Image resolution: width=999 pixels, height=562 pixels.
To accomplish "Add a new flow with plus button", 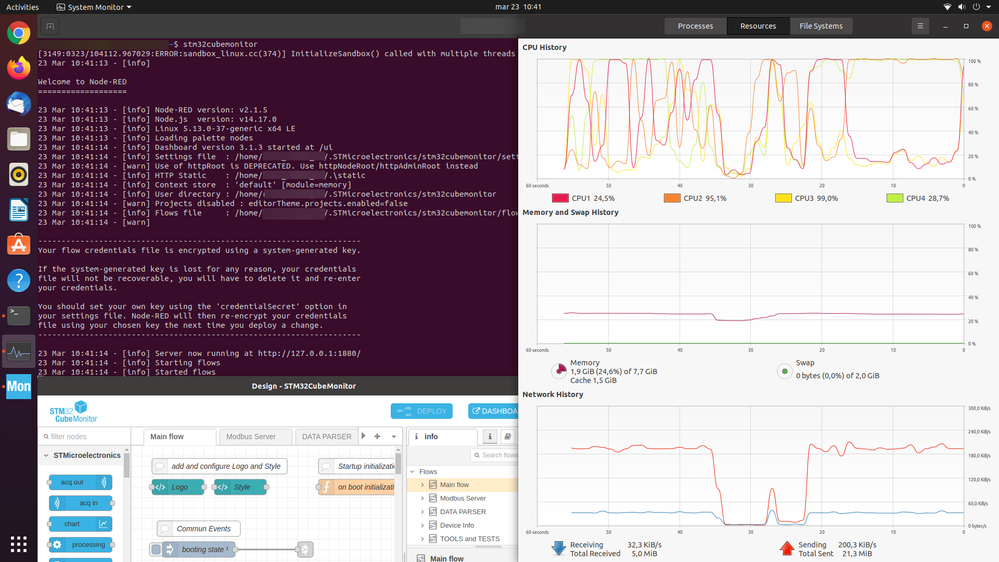I will (377, 436).
